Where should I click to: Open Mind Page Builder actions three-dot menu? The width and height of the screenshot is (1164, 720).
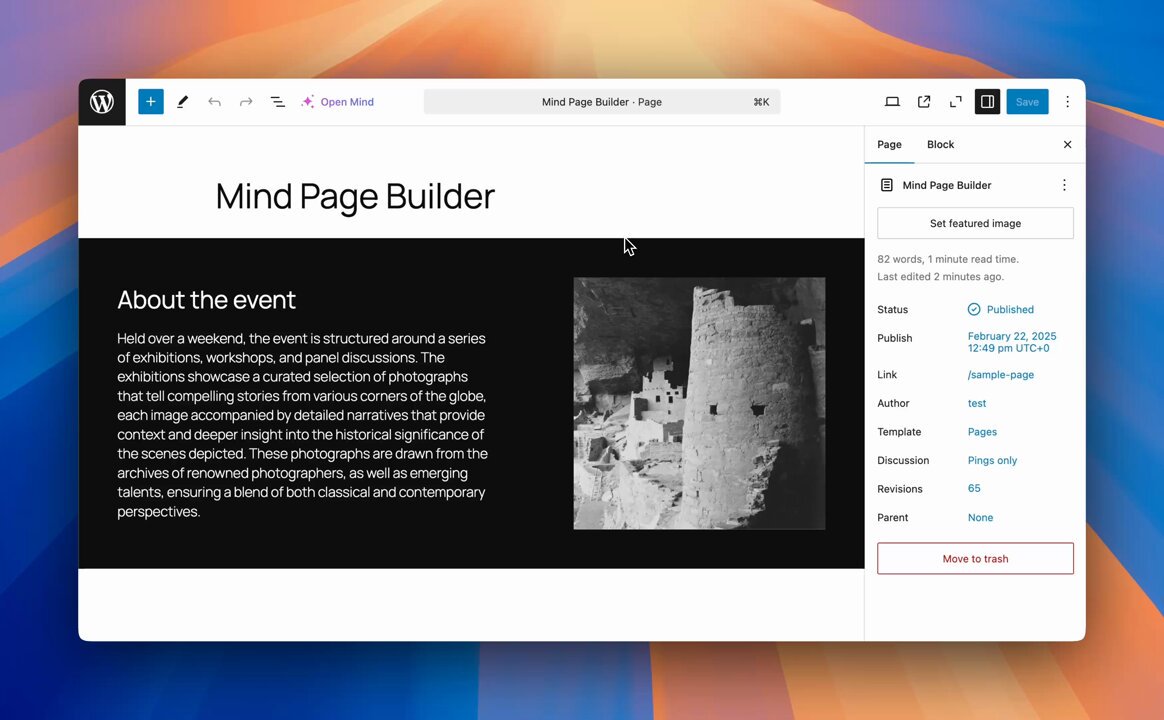pos(1064,185)
